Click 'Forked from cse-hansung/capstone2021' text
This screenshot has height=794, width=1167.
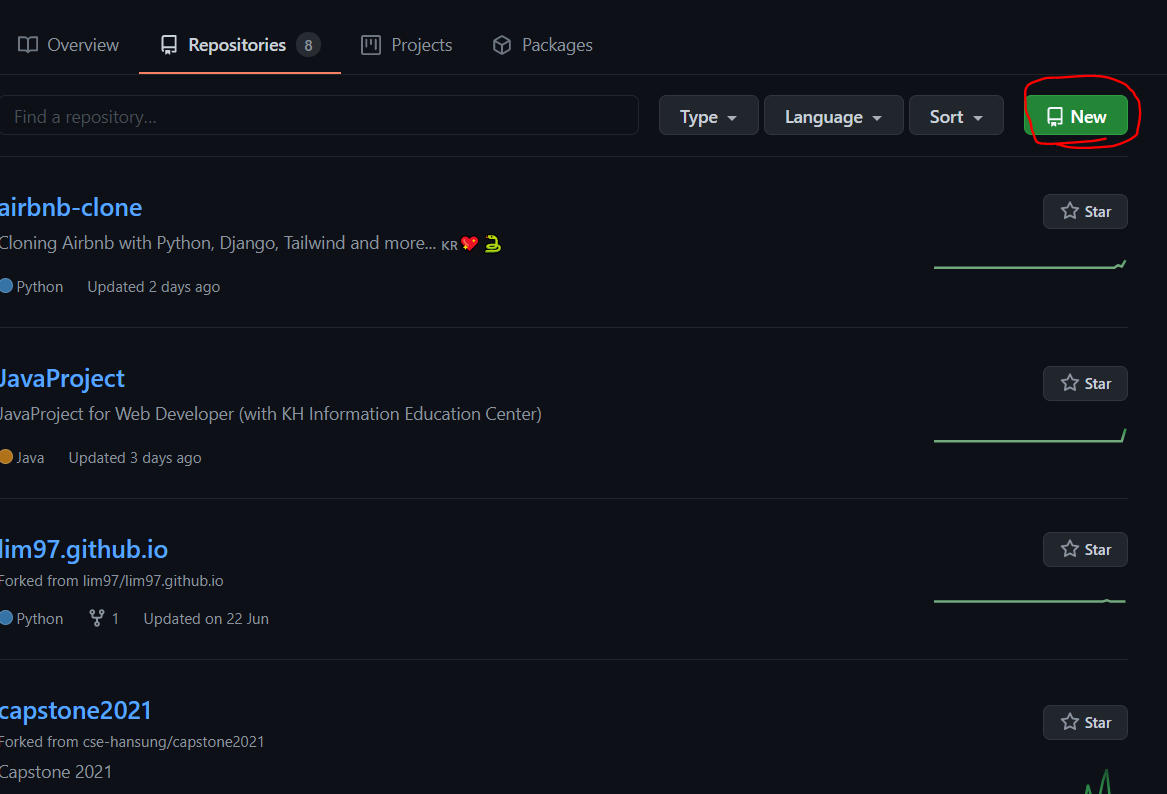click(132, 742)
